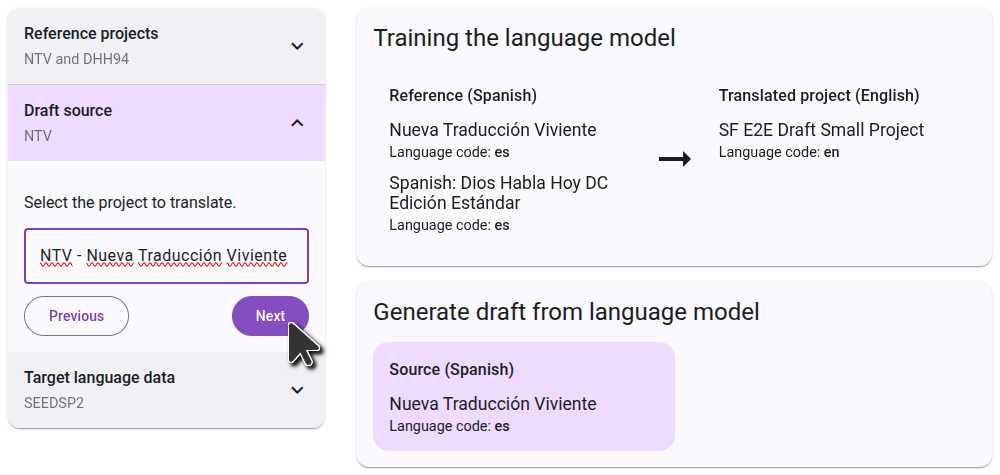Image resolution: width=1000 pixels, height=475 pixels.
Task: Expand the Reference projects chevron
Action: point(297,46)
